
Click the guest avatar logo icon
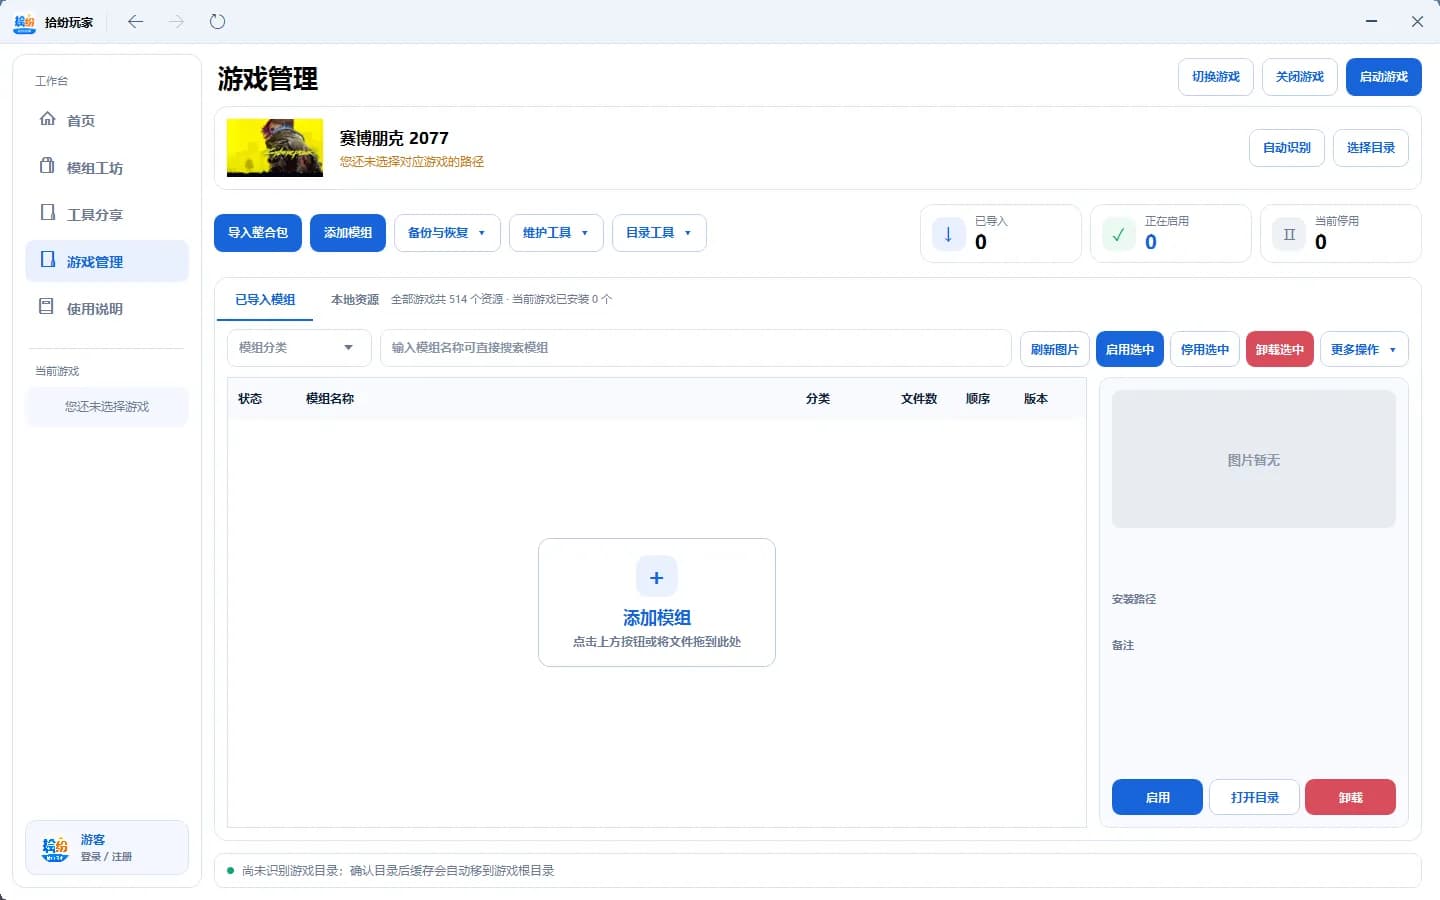(x=55, y=848)
